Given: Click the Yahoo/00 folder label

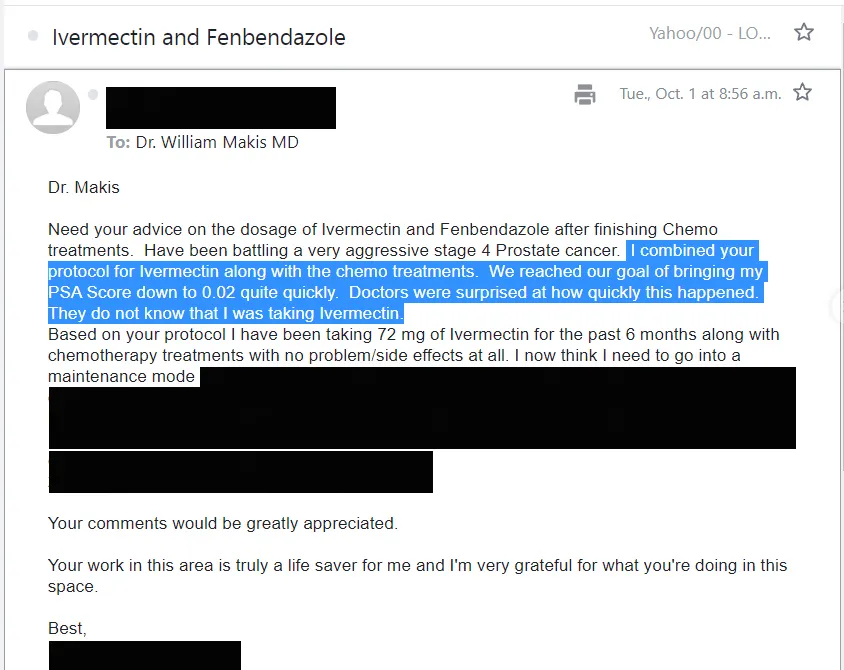Looking at the screenshot, I should (x=710, y=33).
